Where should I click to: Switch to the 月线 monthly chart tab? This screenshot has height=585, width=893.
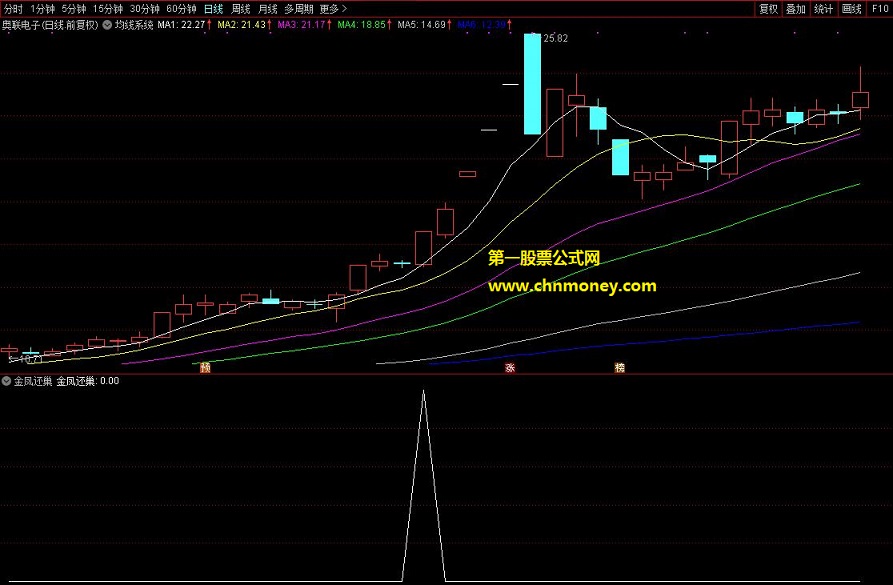coord(268,9)
